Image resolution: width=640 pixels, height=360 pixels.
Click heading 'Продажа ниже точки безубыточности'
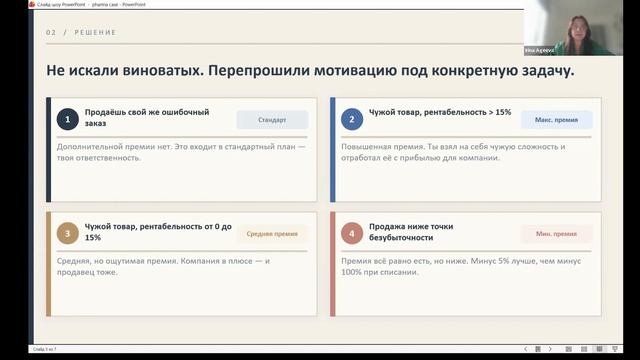click(x=411, y=232)
